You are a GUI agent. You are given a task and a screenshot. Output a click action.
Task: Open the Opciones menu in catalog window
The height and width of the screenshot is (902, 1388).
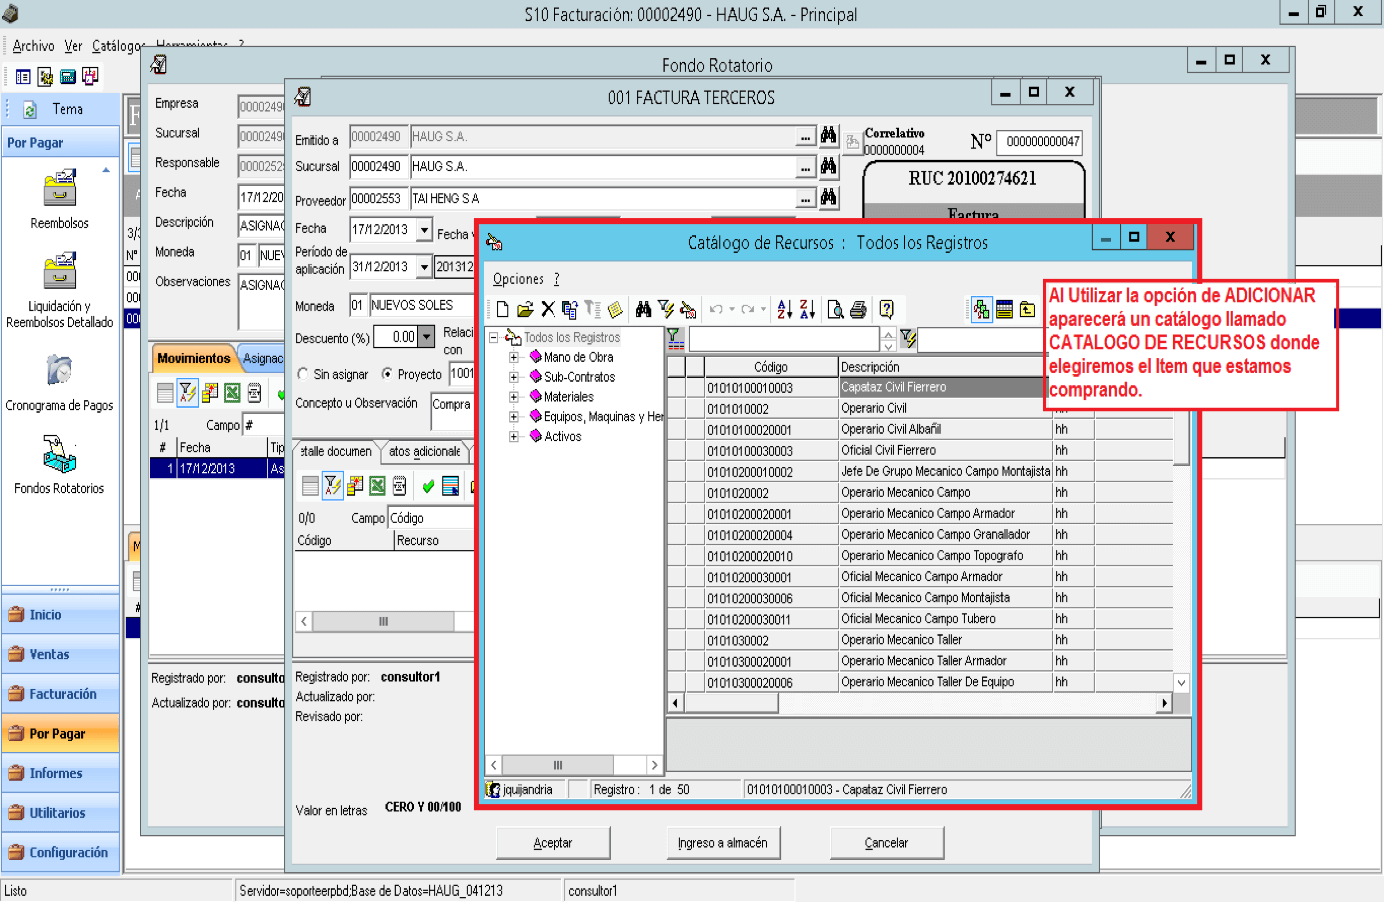coord(518,280)
